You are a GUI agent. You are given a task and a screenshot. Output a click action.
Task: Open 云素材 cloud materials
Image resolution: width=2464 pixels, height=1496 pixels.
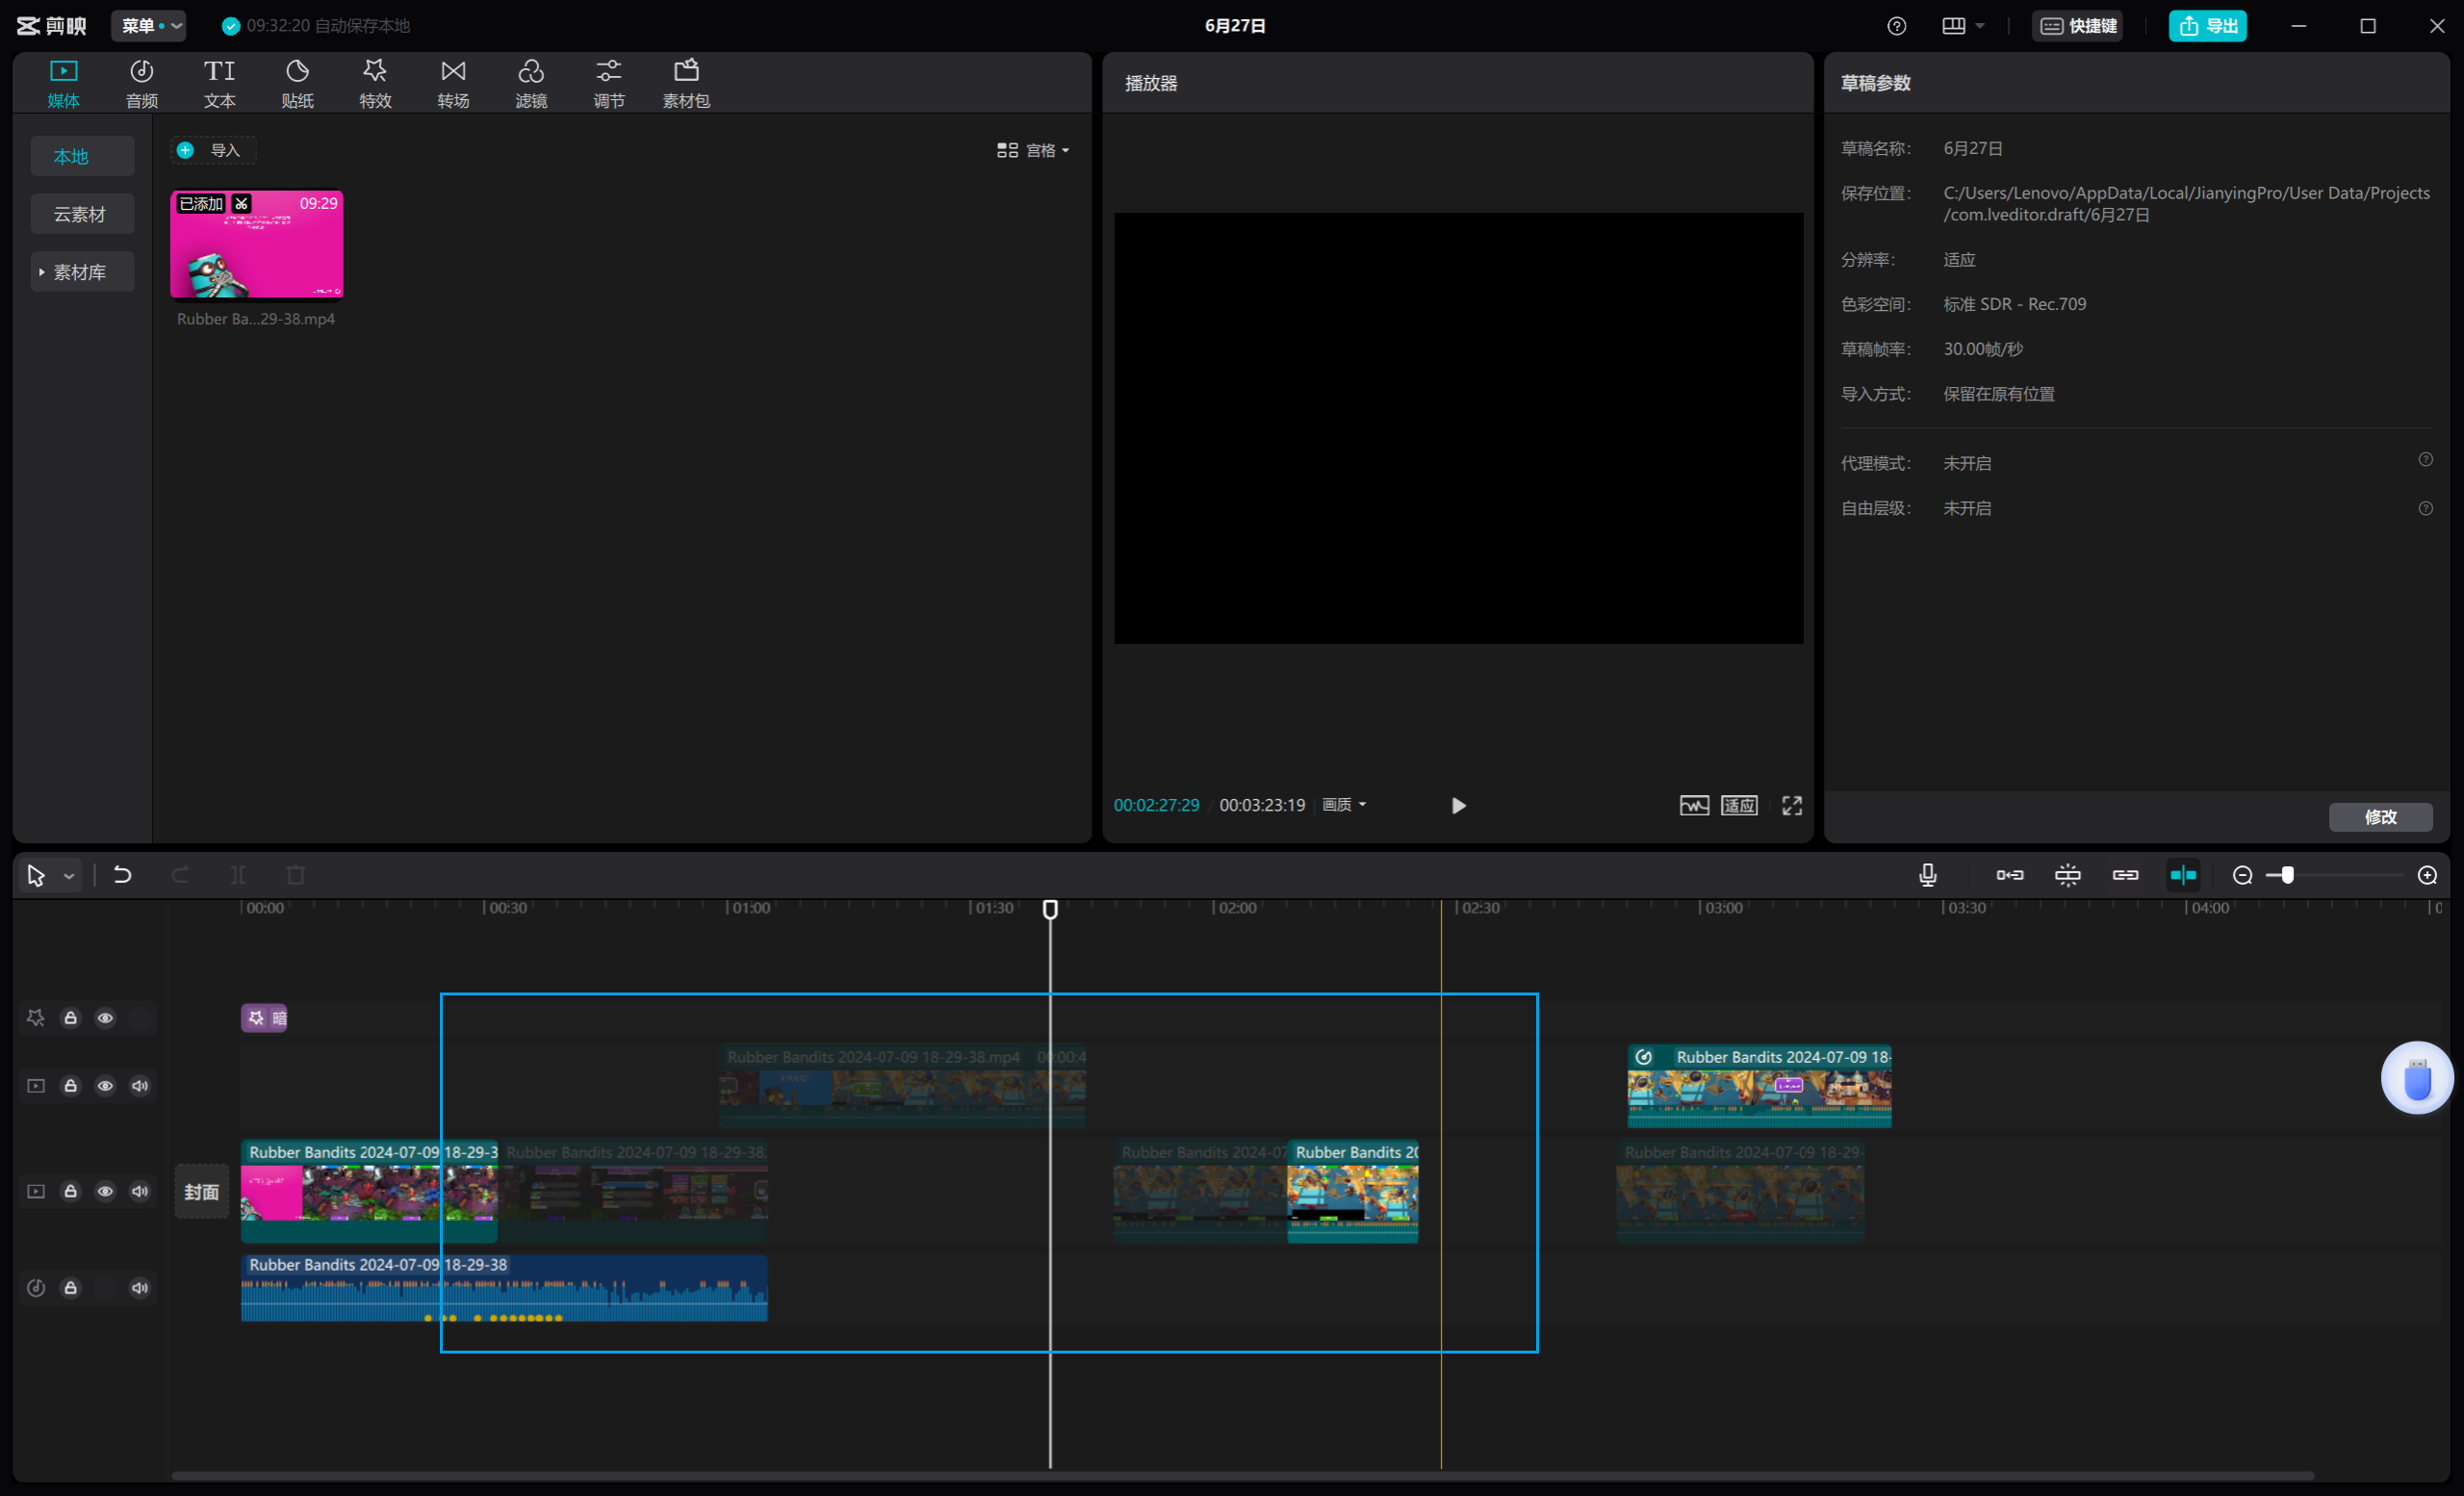tap(82, 214)
